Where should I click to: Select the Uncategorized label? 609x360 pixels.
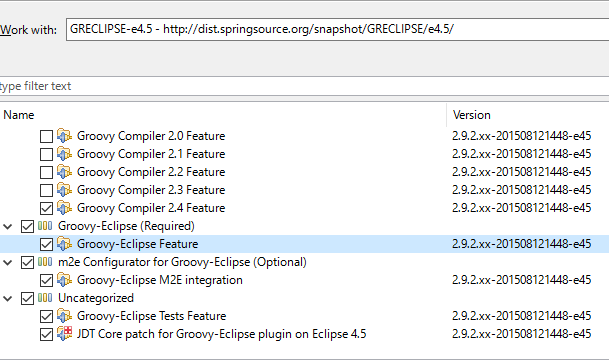click(96, 298)
